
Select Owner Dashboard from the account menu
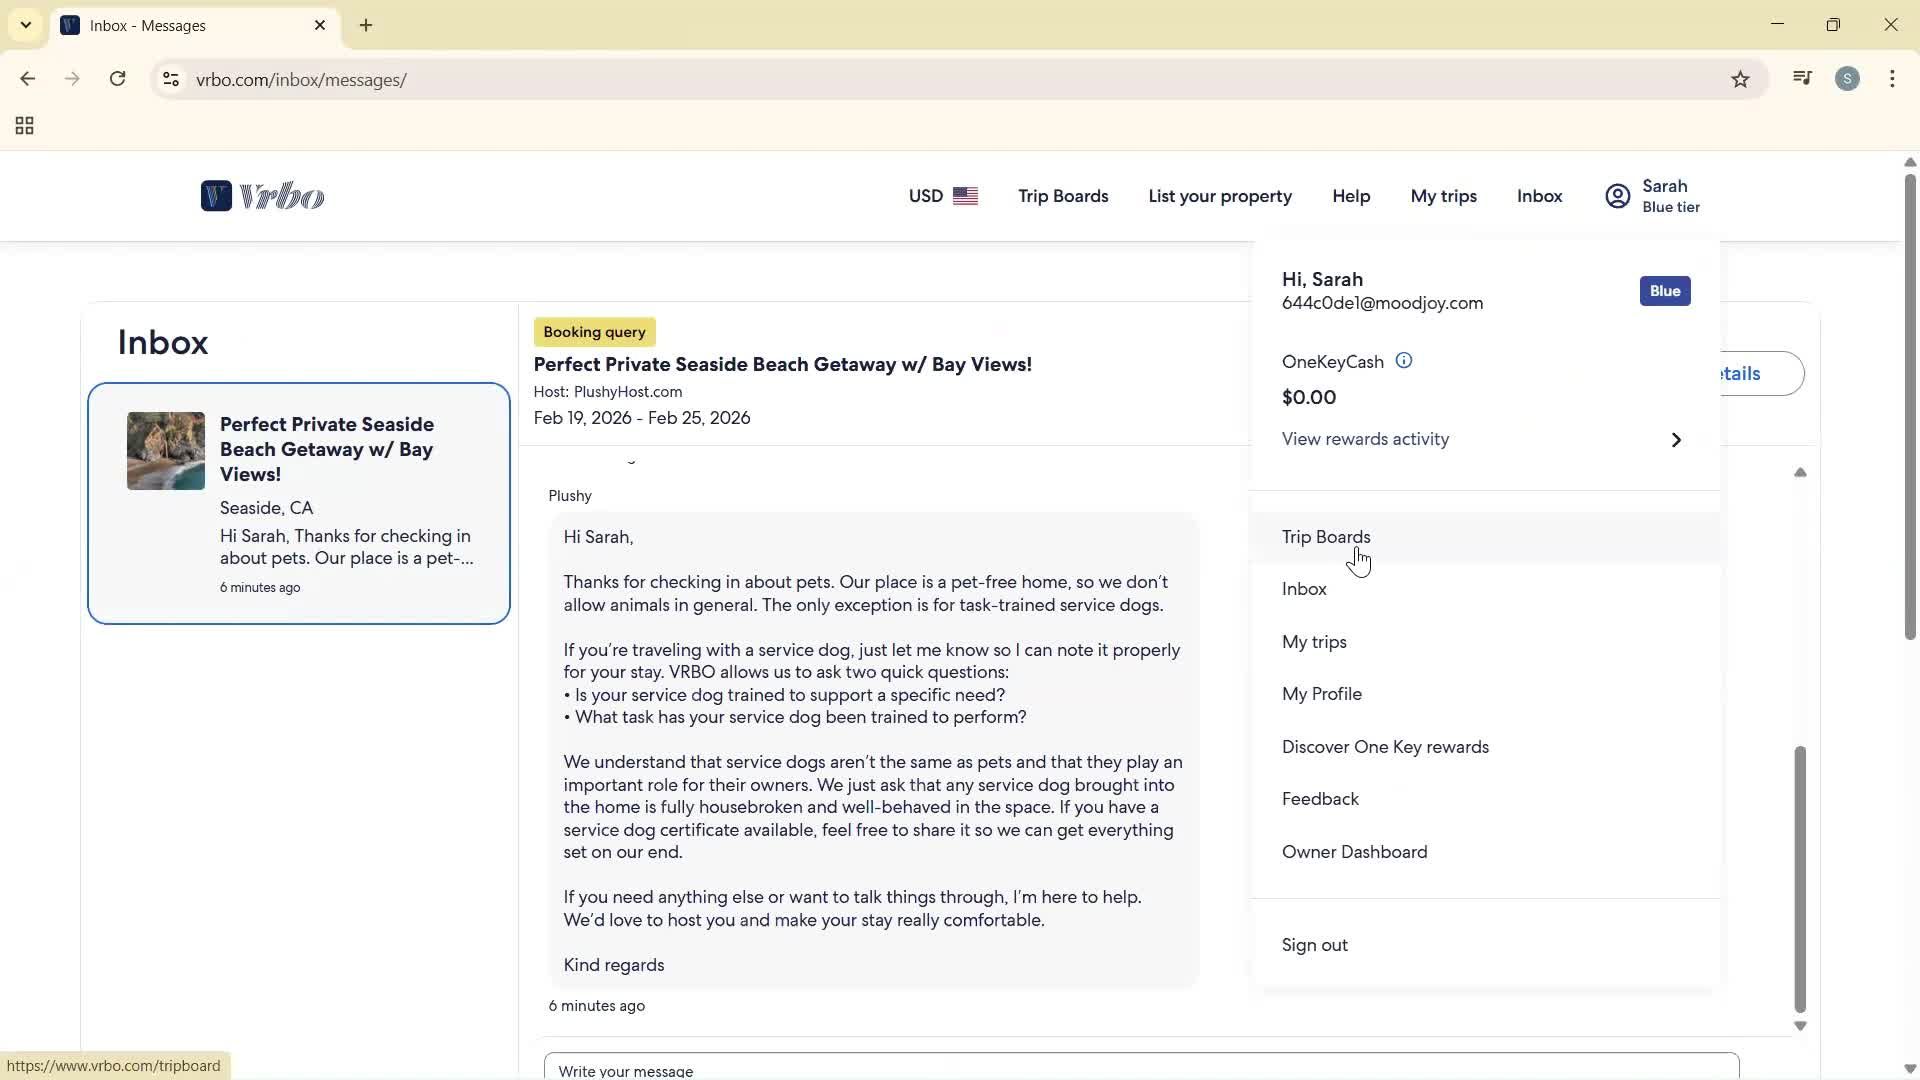click(1354, 851)
